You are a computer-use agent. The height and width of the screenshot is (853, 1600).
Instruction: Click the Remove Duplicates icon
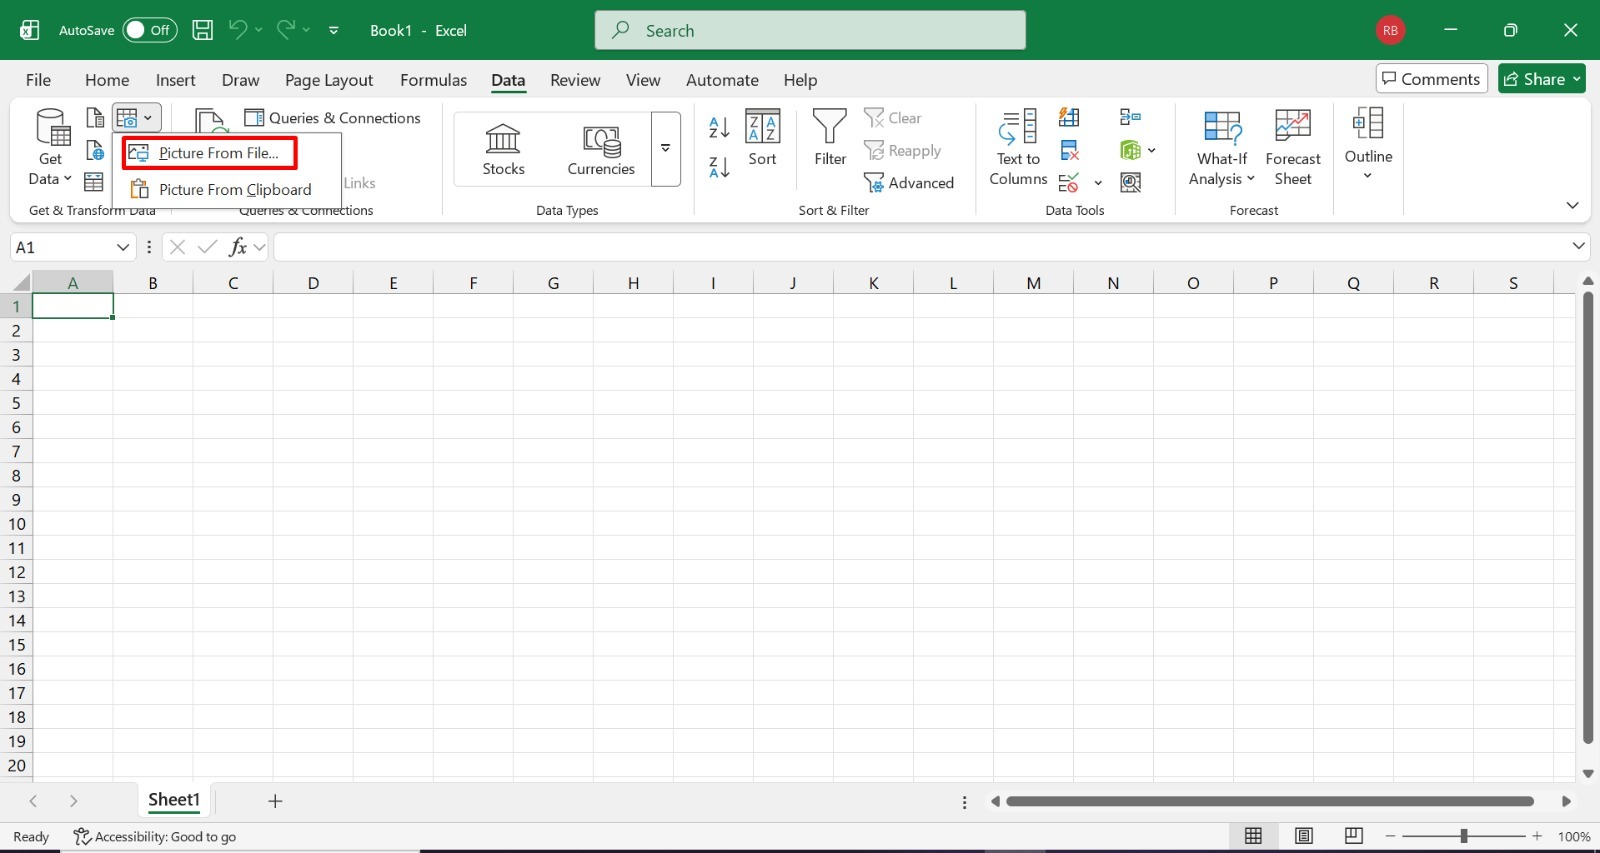(1069, 150)
